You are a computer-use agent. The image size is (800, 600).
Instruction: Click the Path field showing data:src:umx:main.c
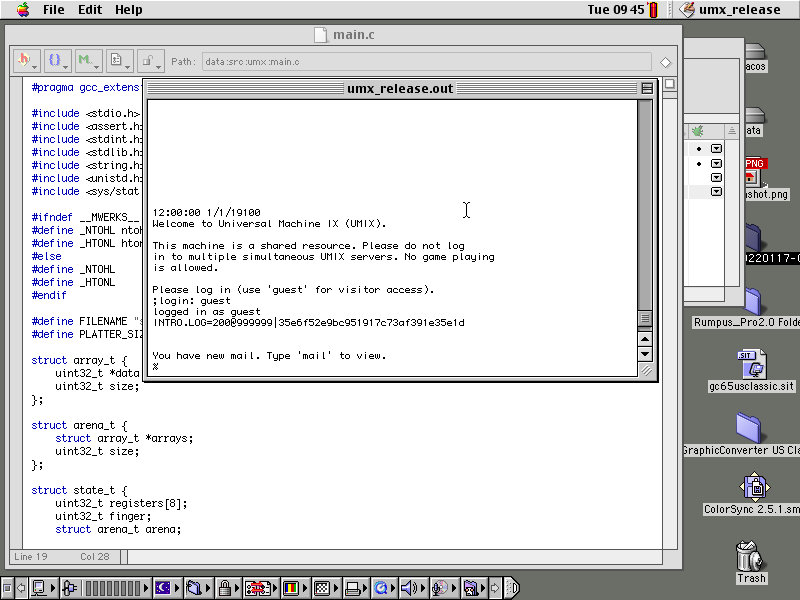(x=427, y=62)
